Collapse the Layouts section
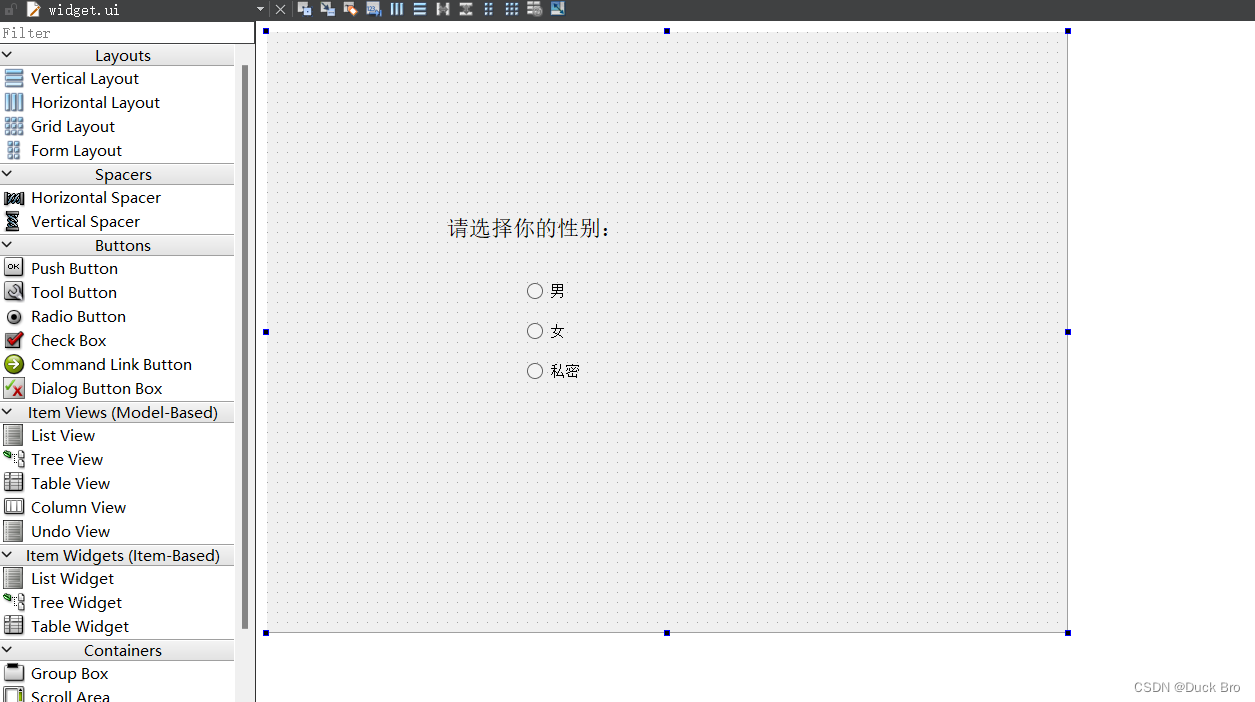 click(122, 55)
